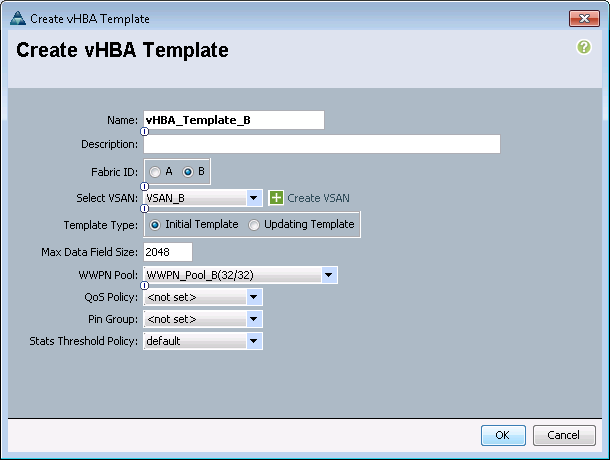
Task: Select Fabric ID B radio button
Action: point(188,172)
